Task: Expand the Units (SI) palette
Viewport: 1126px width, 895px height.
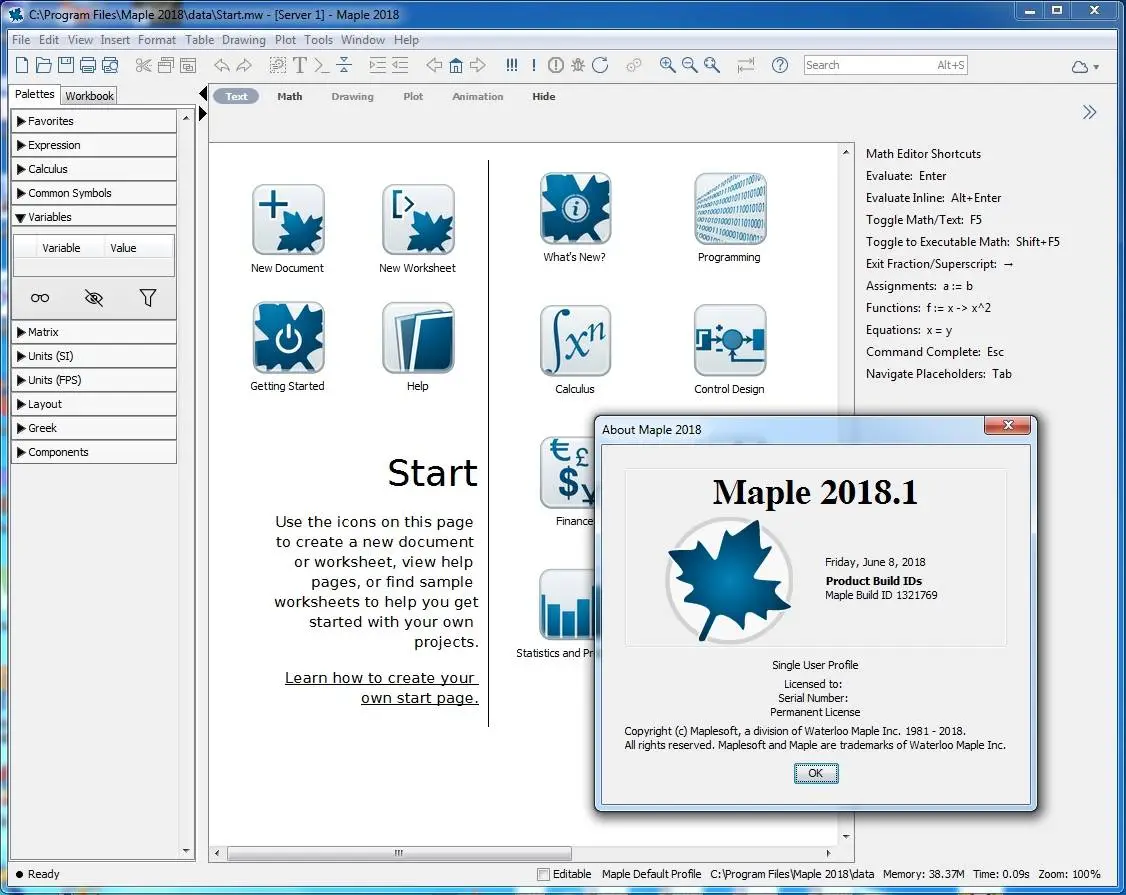Action: click(x=94, y=356)
